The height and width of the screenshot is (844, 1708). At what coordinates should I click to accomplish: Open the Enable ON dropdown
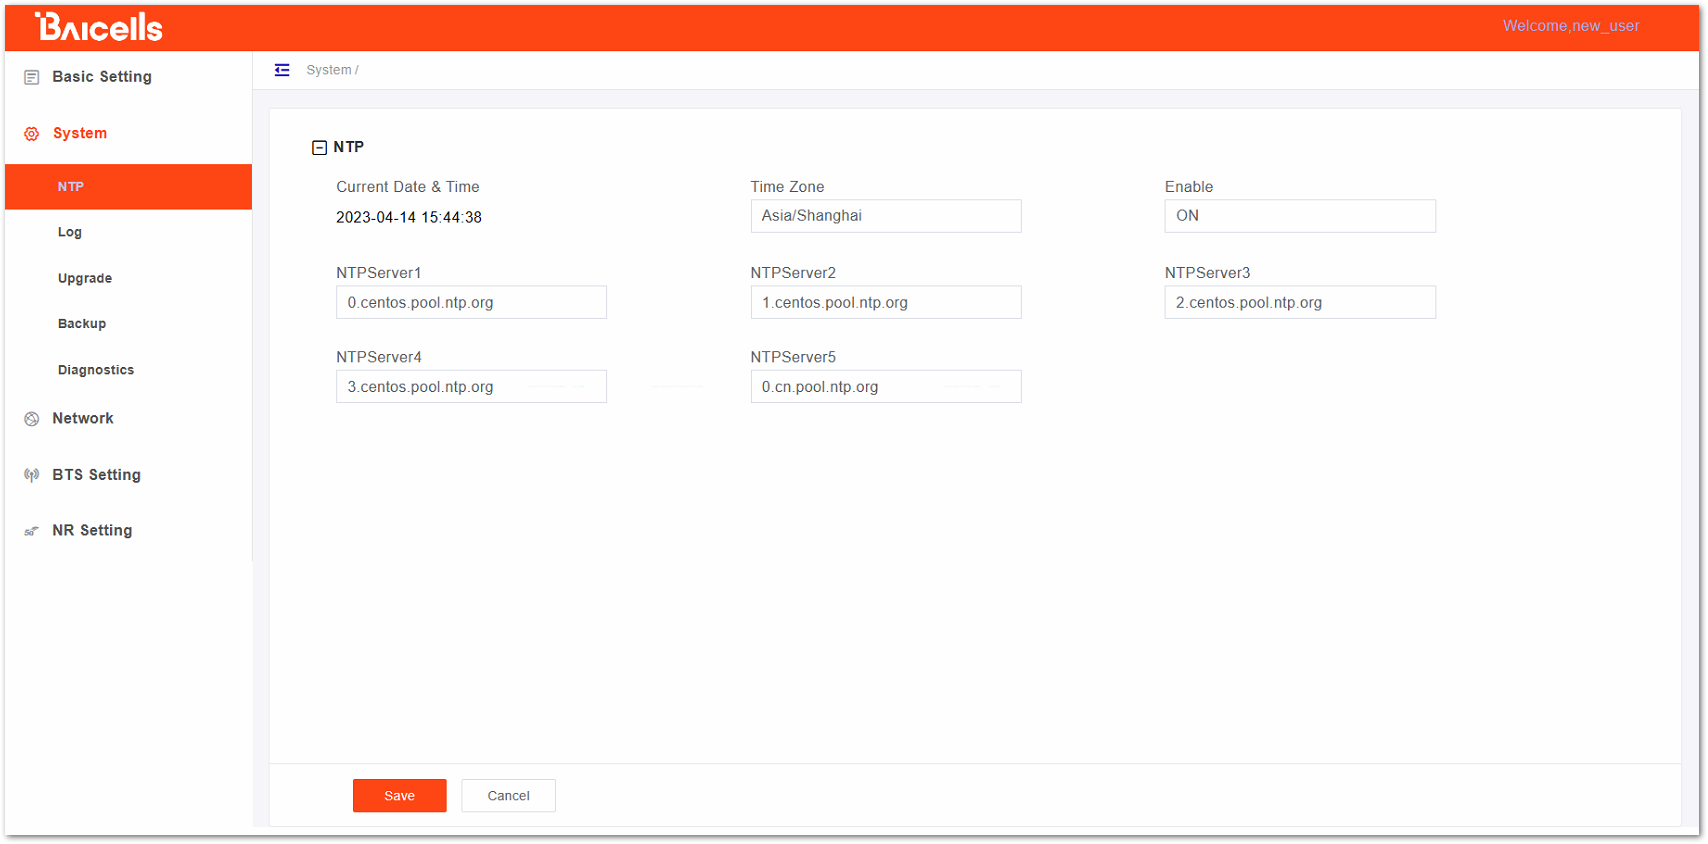pos(1300,216)
